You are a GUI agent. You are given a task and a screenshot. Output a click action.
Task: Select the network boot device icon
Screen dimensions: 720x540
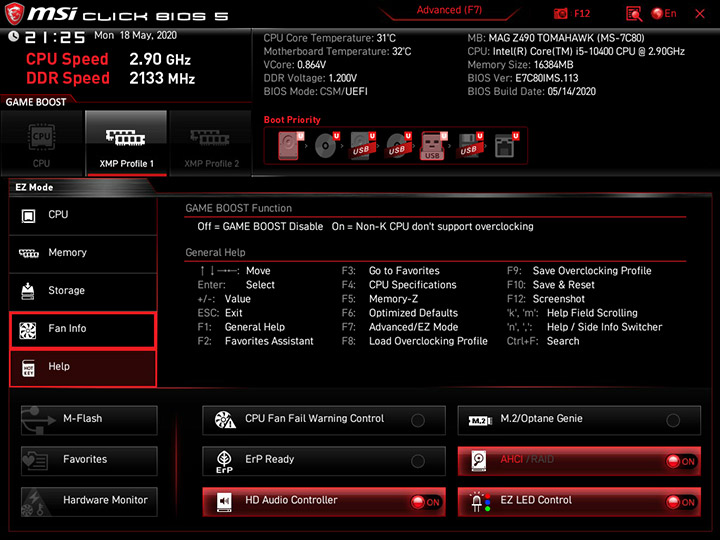(x=506, y=146)
